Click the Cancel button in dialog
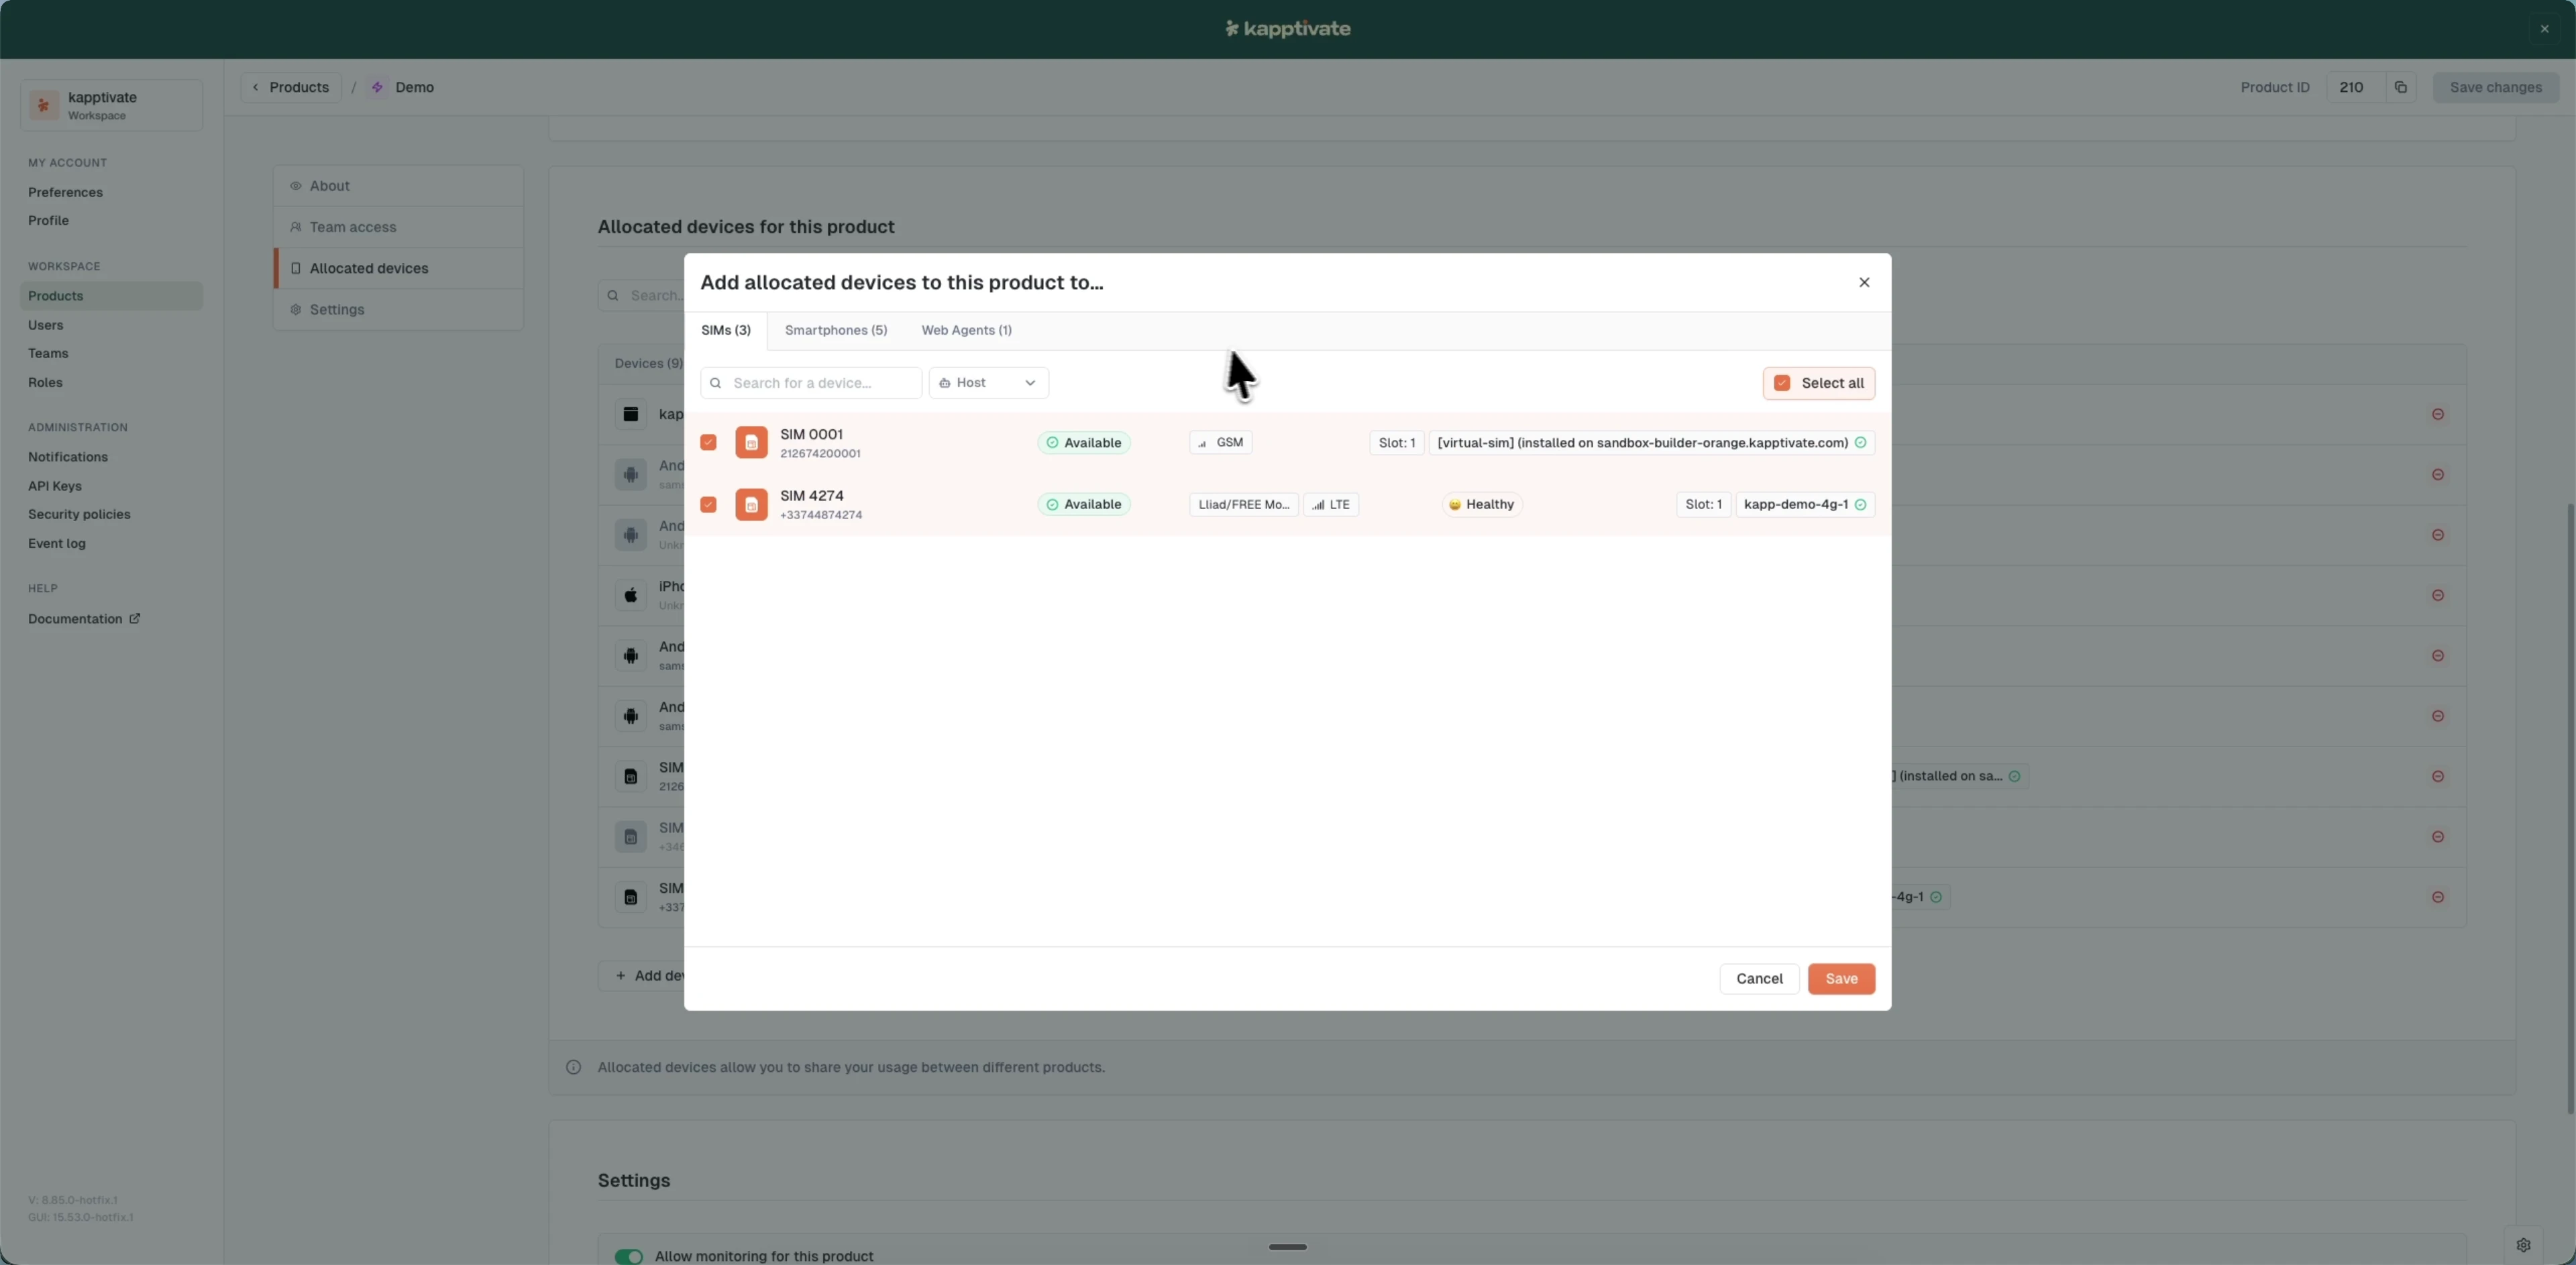 pyautogui.click(x=1759, y=979)
